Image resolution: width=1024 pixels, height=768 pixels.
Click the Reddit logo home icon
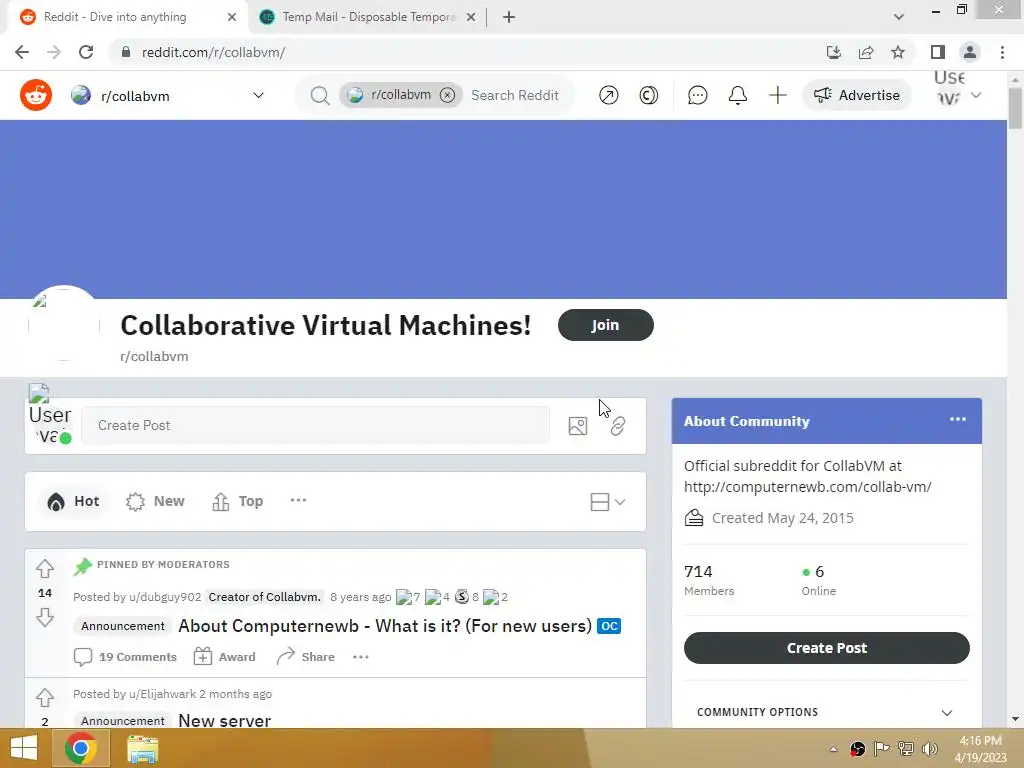click(36, 95)
